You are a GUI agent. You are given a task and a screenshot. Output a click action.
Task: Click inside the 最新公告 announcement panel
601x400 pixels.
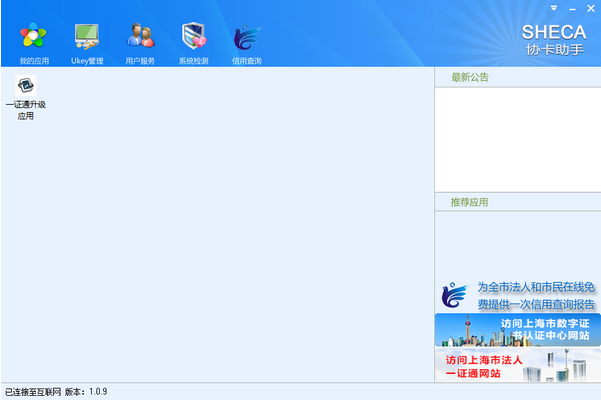[x=518, y=140]
